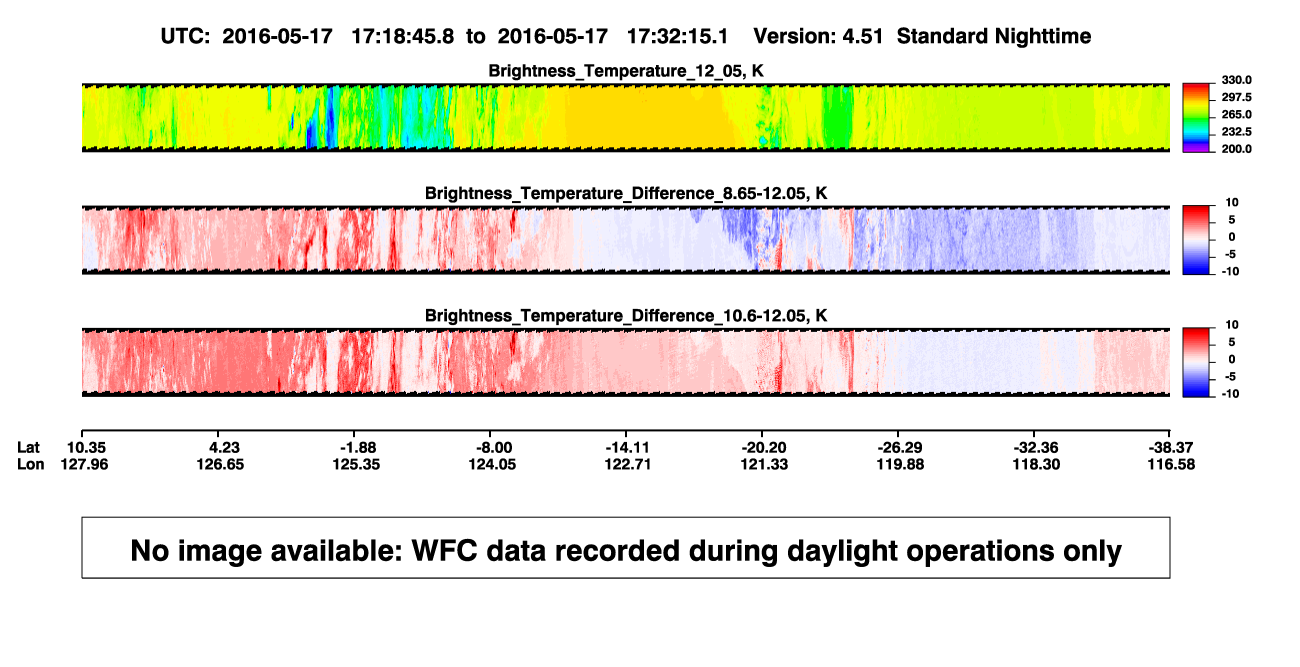Select the 8.65-12.05 temperature difference image strip

[625, 240]
